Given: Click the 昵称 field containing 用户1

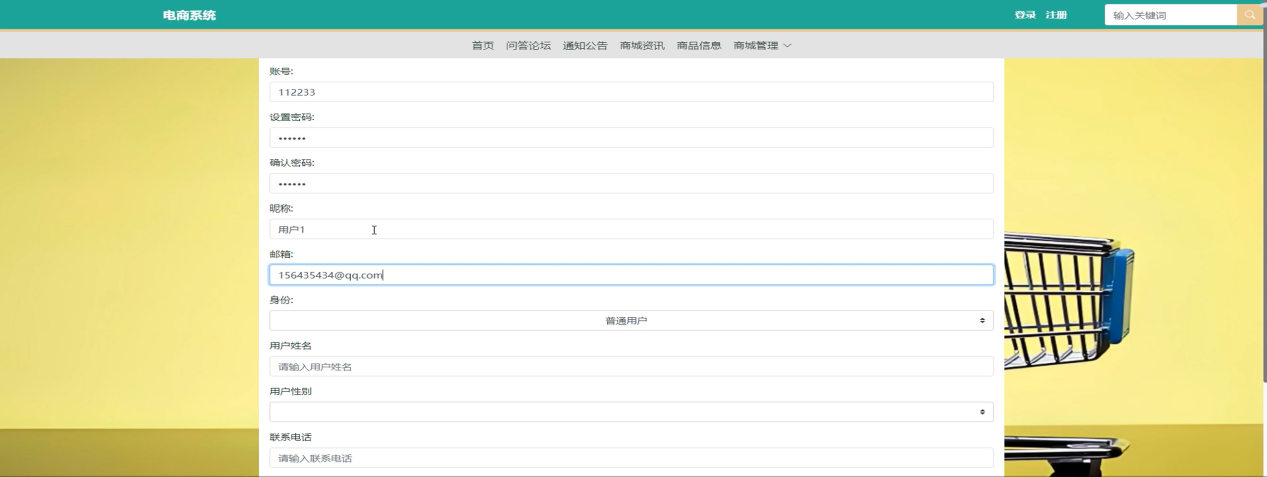Looking at the screenshot, I should click(x=631, y=229).
